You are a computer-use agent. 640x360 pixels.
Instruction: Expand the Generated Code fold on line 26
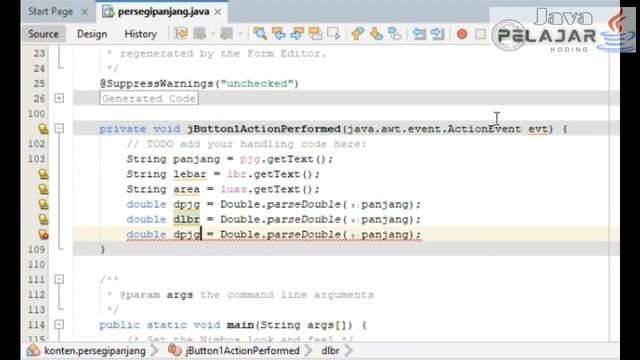[x=59, y=98]
